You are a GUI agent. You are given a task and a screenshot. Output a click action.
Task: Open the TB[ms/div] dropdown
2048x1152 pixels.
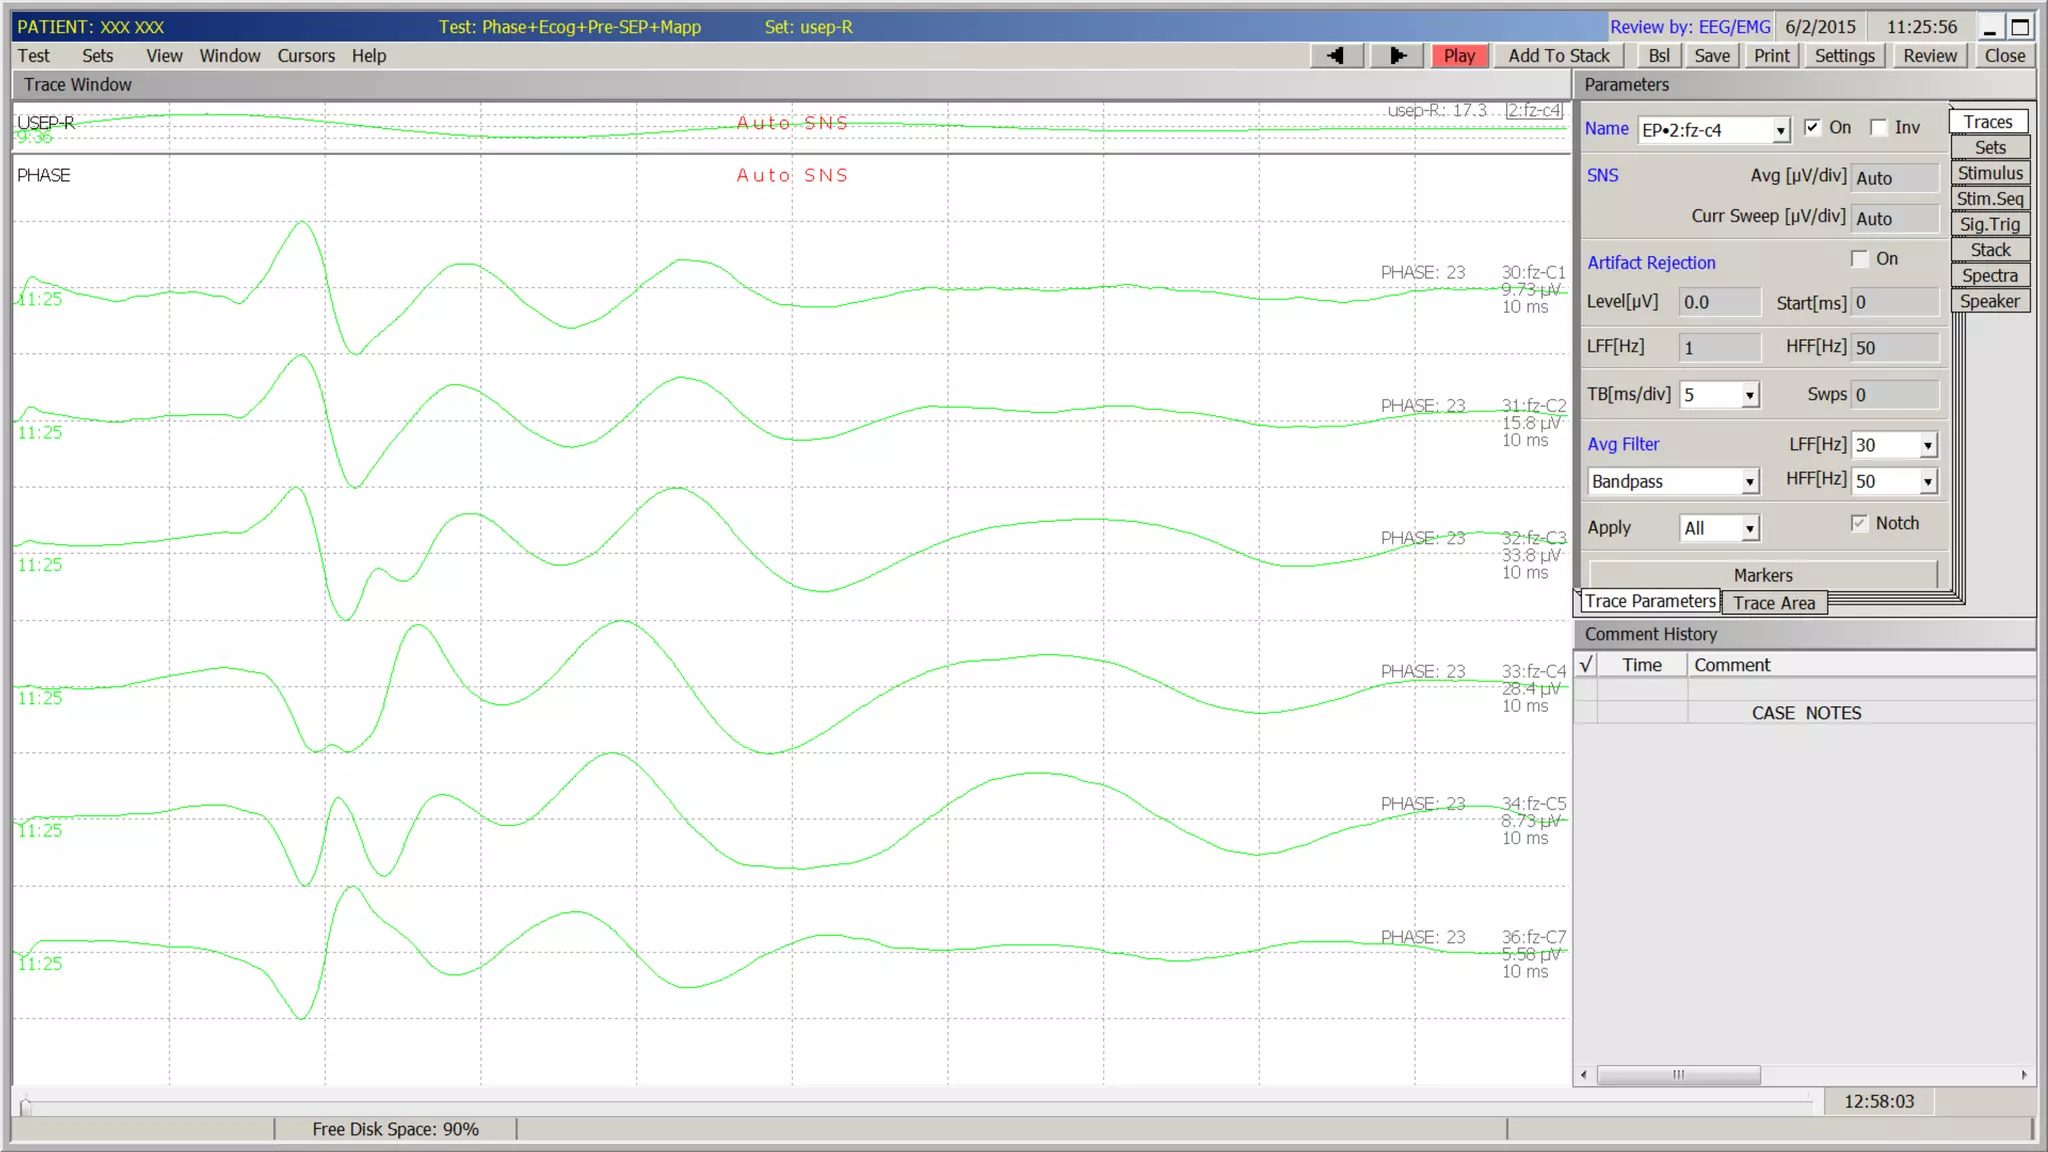pyautogui.click(x=1749, y=395)
